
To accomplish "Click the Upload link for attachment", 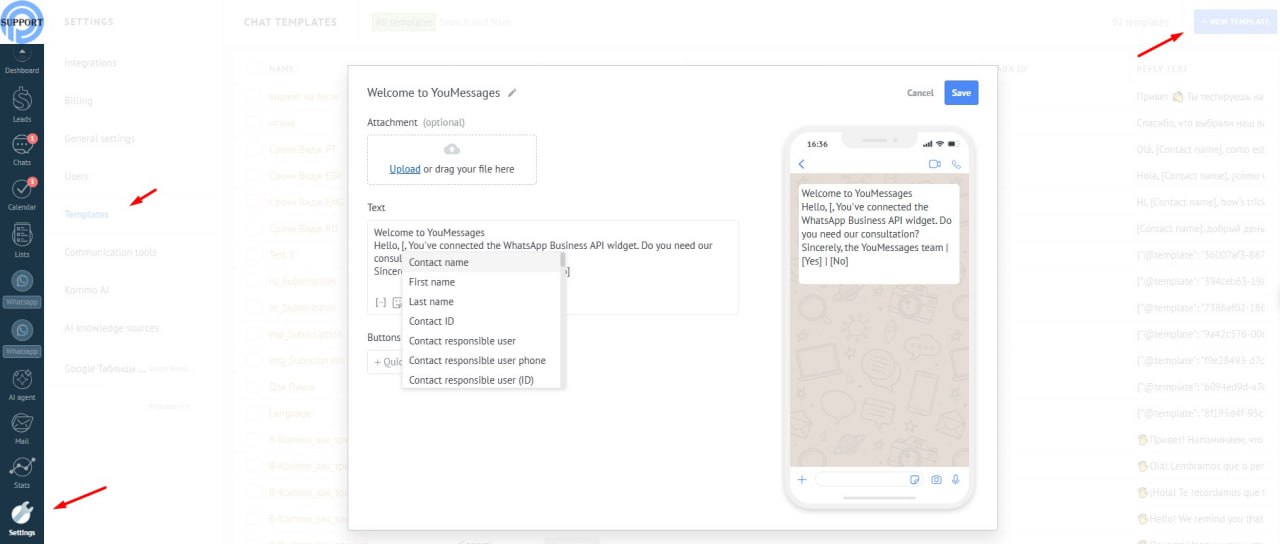I will click(404, 169).
